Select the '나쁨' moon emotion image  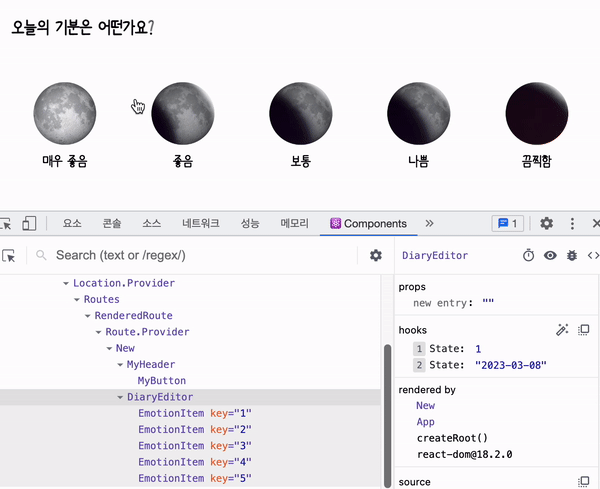point(419,113)
